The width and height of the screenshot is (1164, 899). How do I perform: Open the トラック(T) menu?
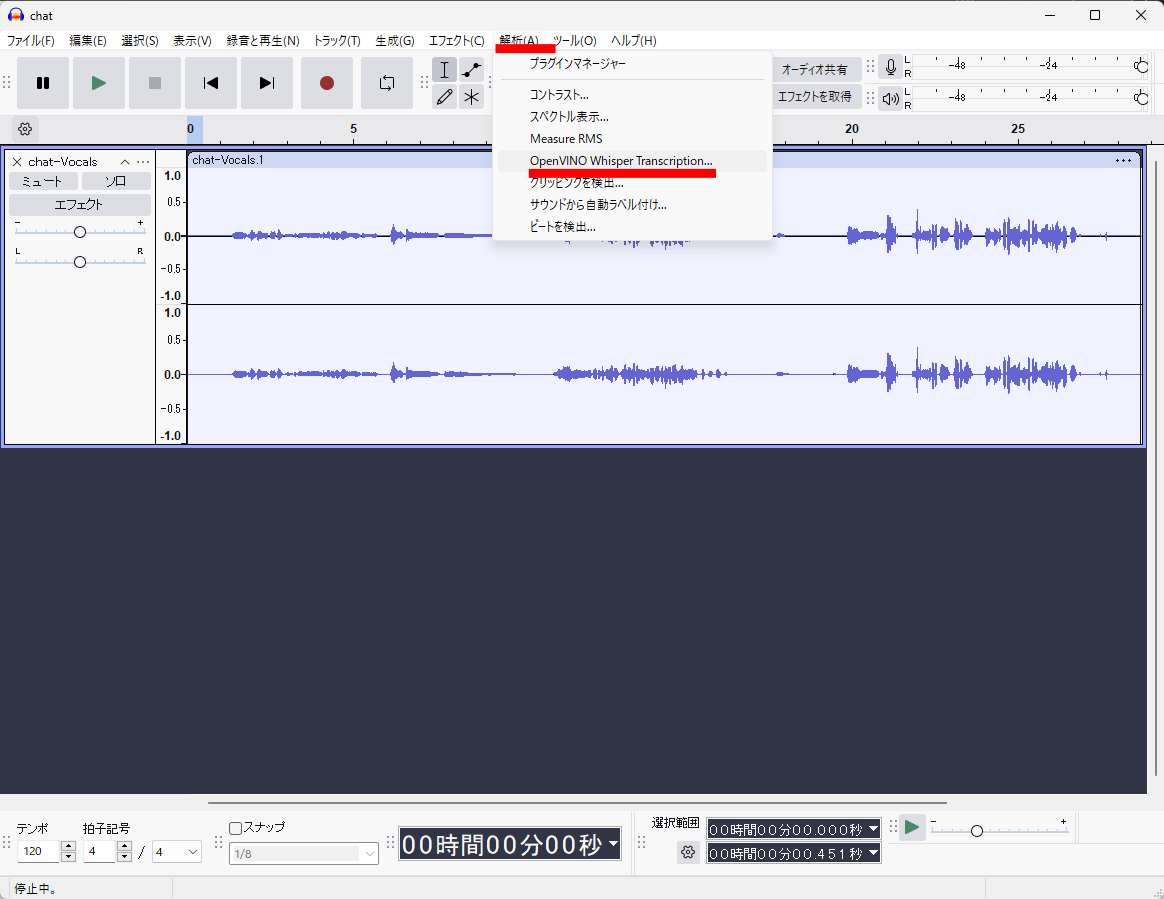point(337,41)
